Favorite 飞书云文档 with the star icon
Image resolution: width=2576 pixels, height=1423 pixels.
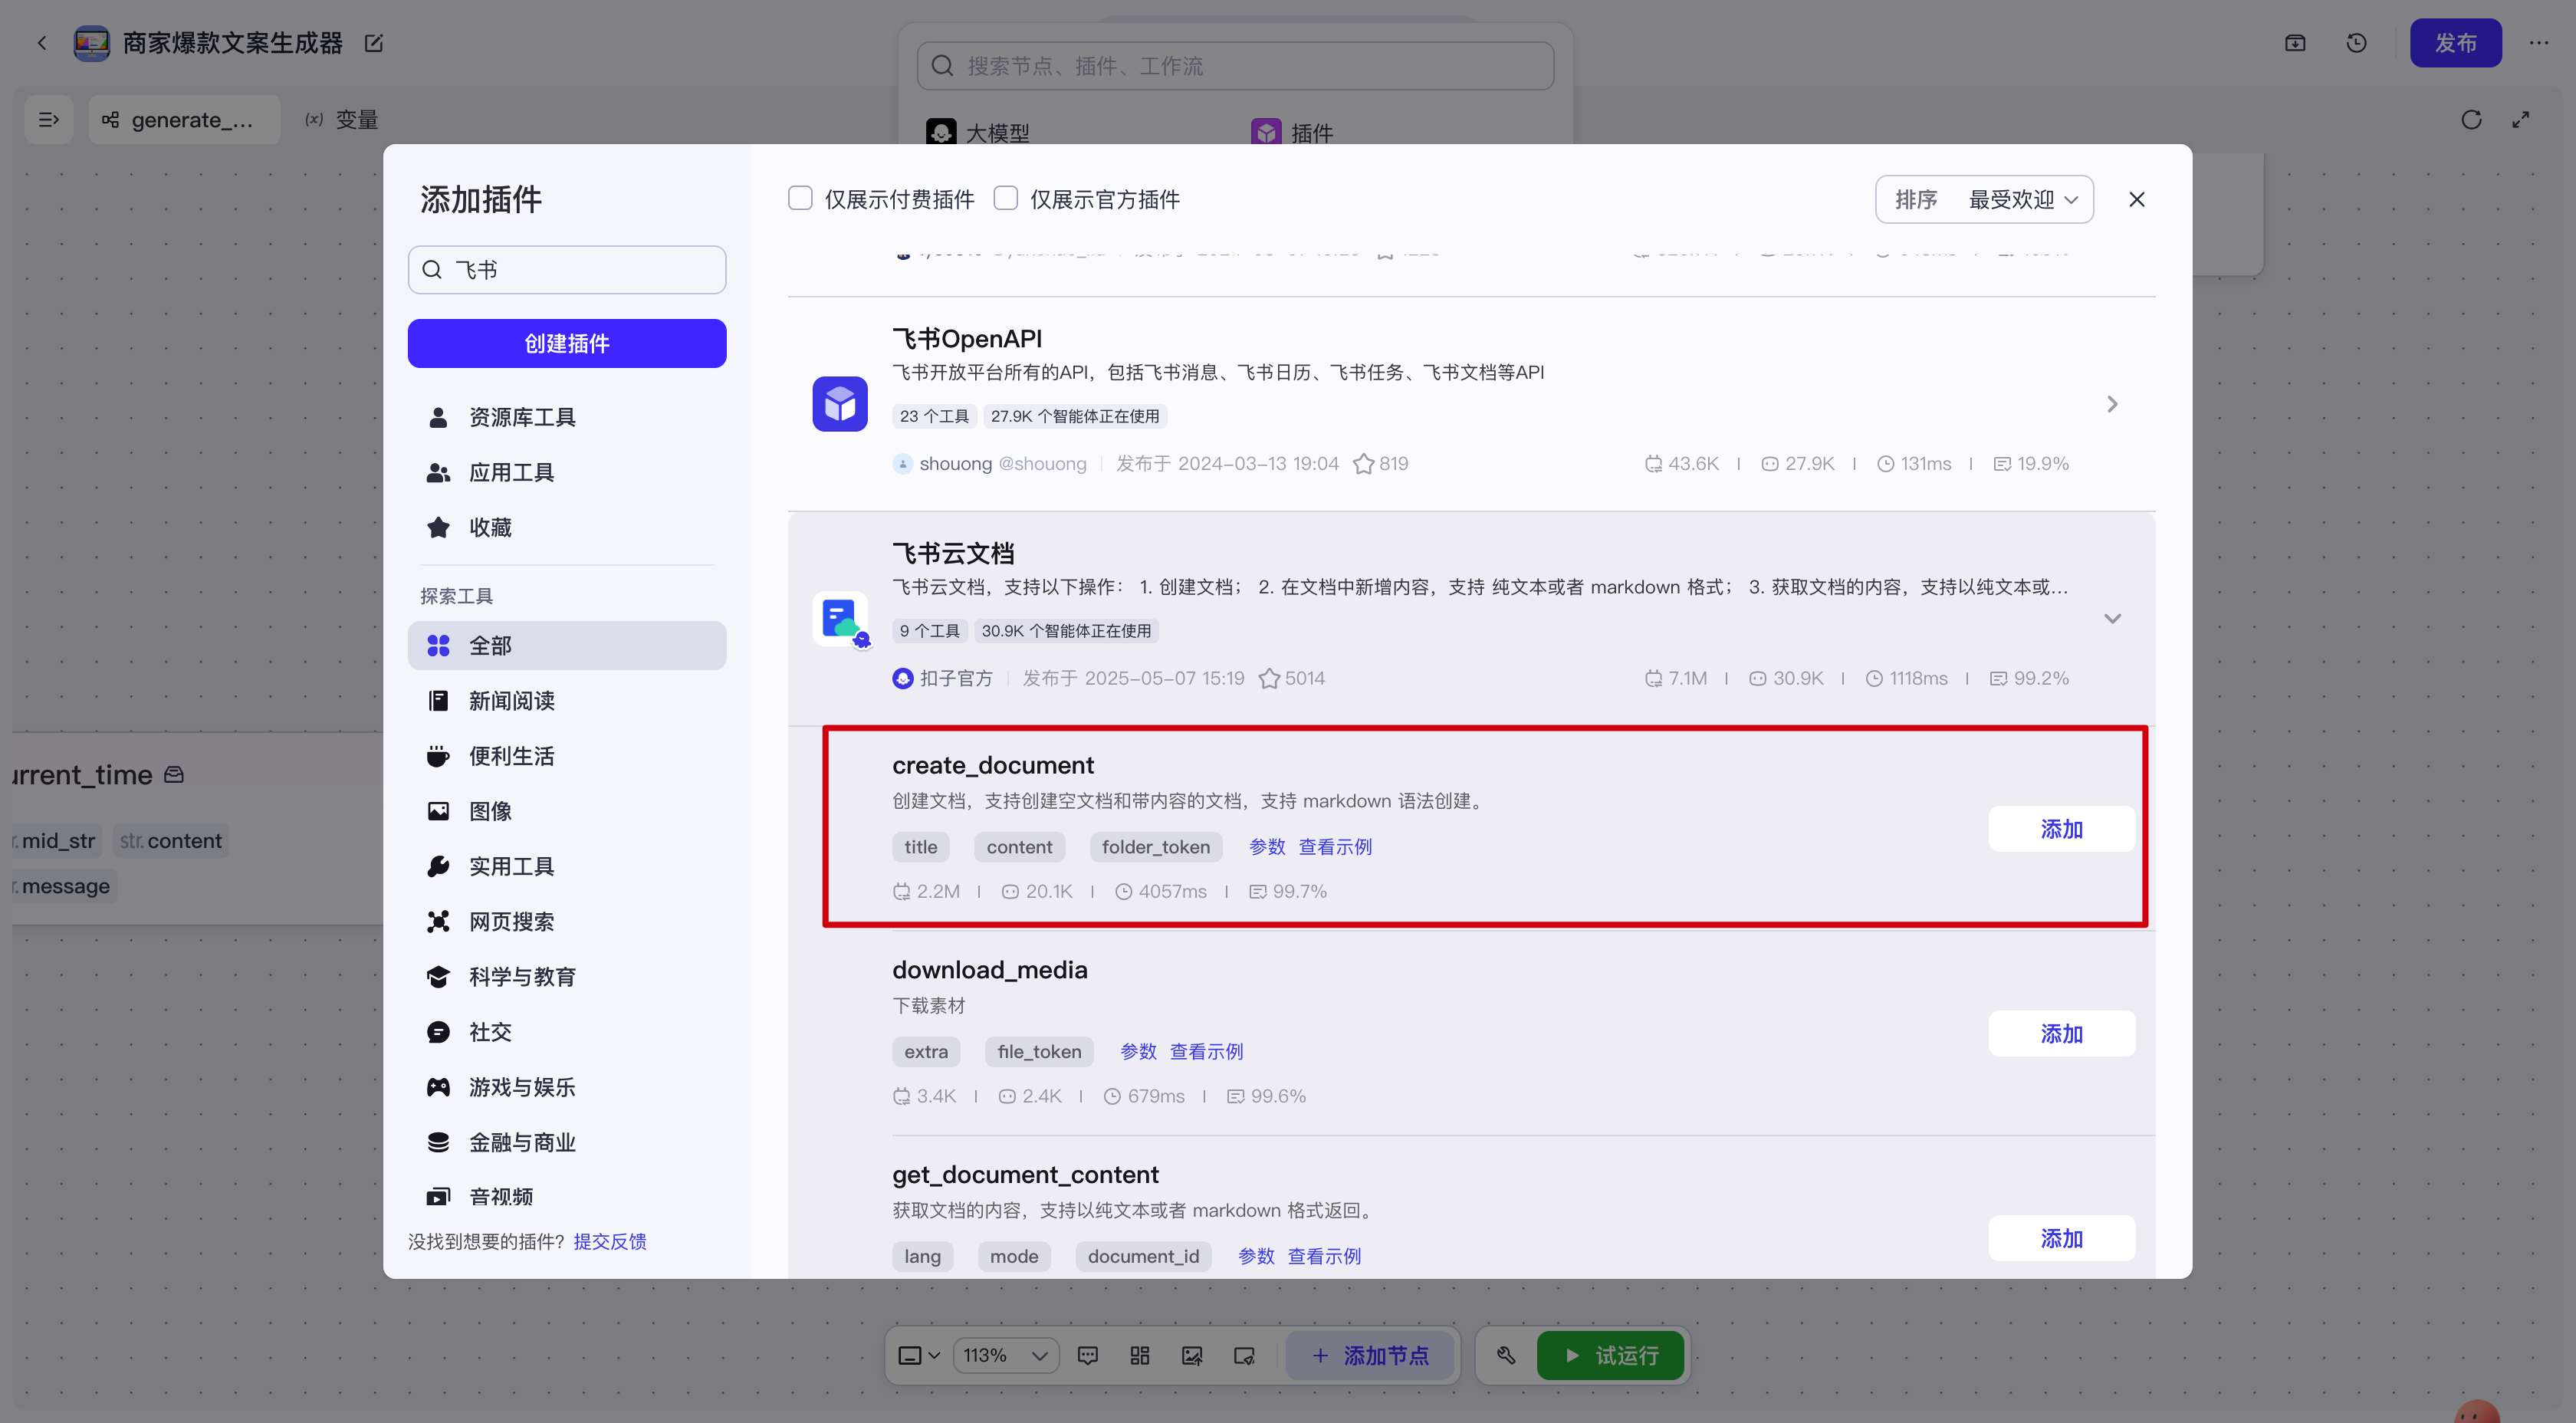click(x=1269, y=679)
